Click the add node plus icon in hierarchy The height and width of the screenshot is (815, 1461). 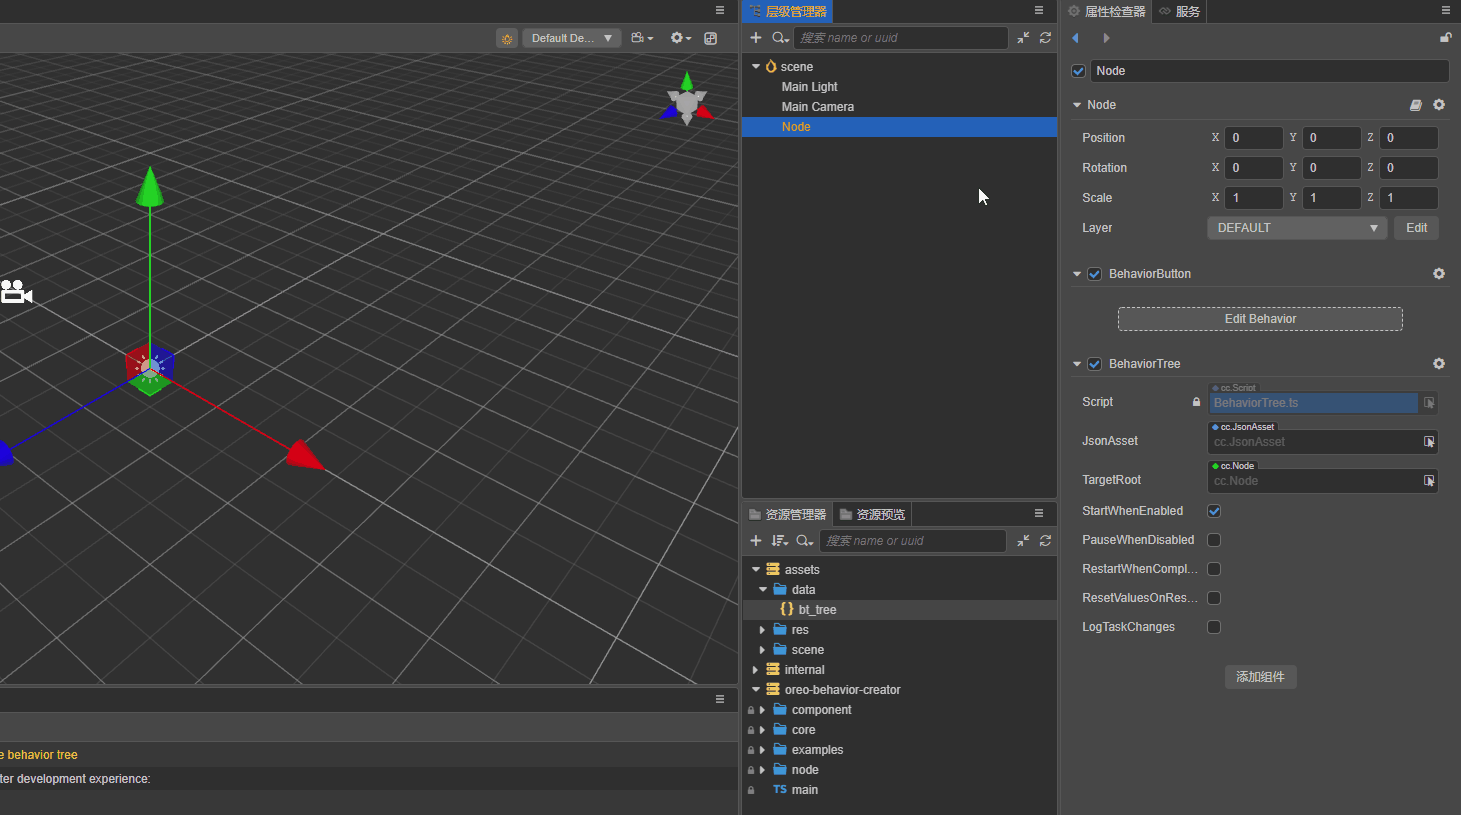point(756,38)
